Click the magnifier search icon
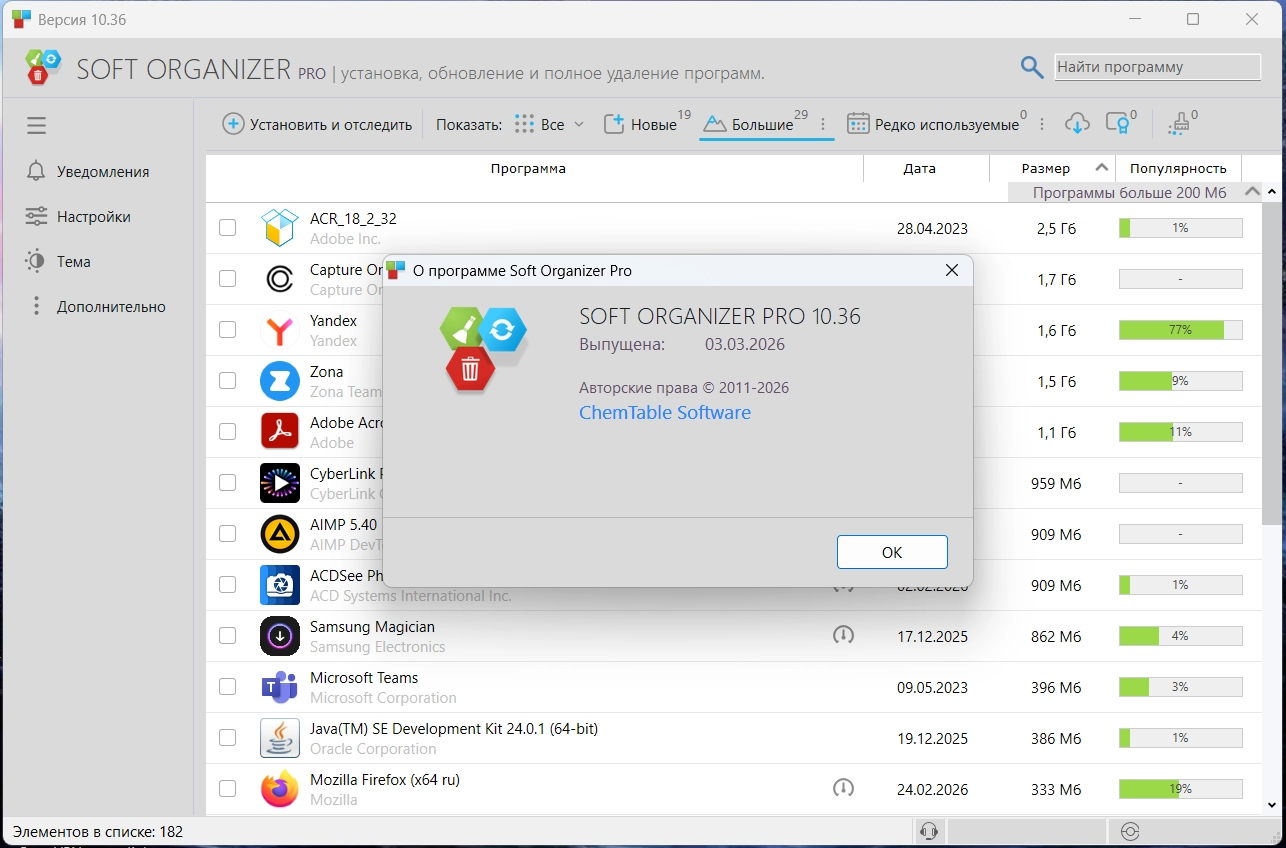 coord(1032,67)
